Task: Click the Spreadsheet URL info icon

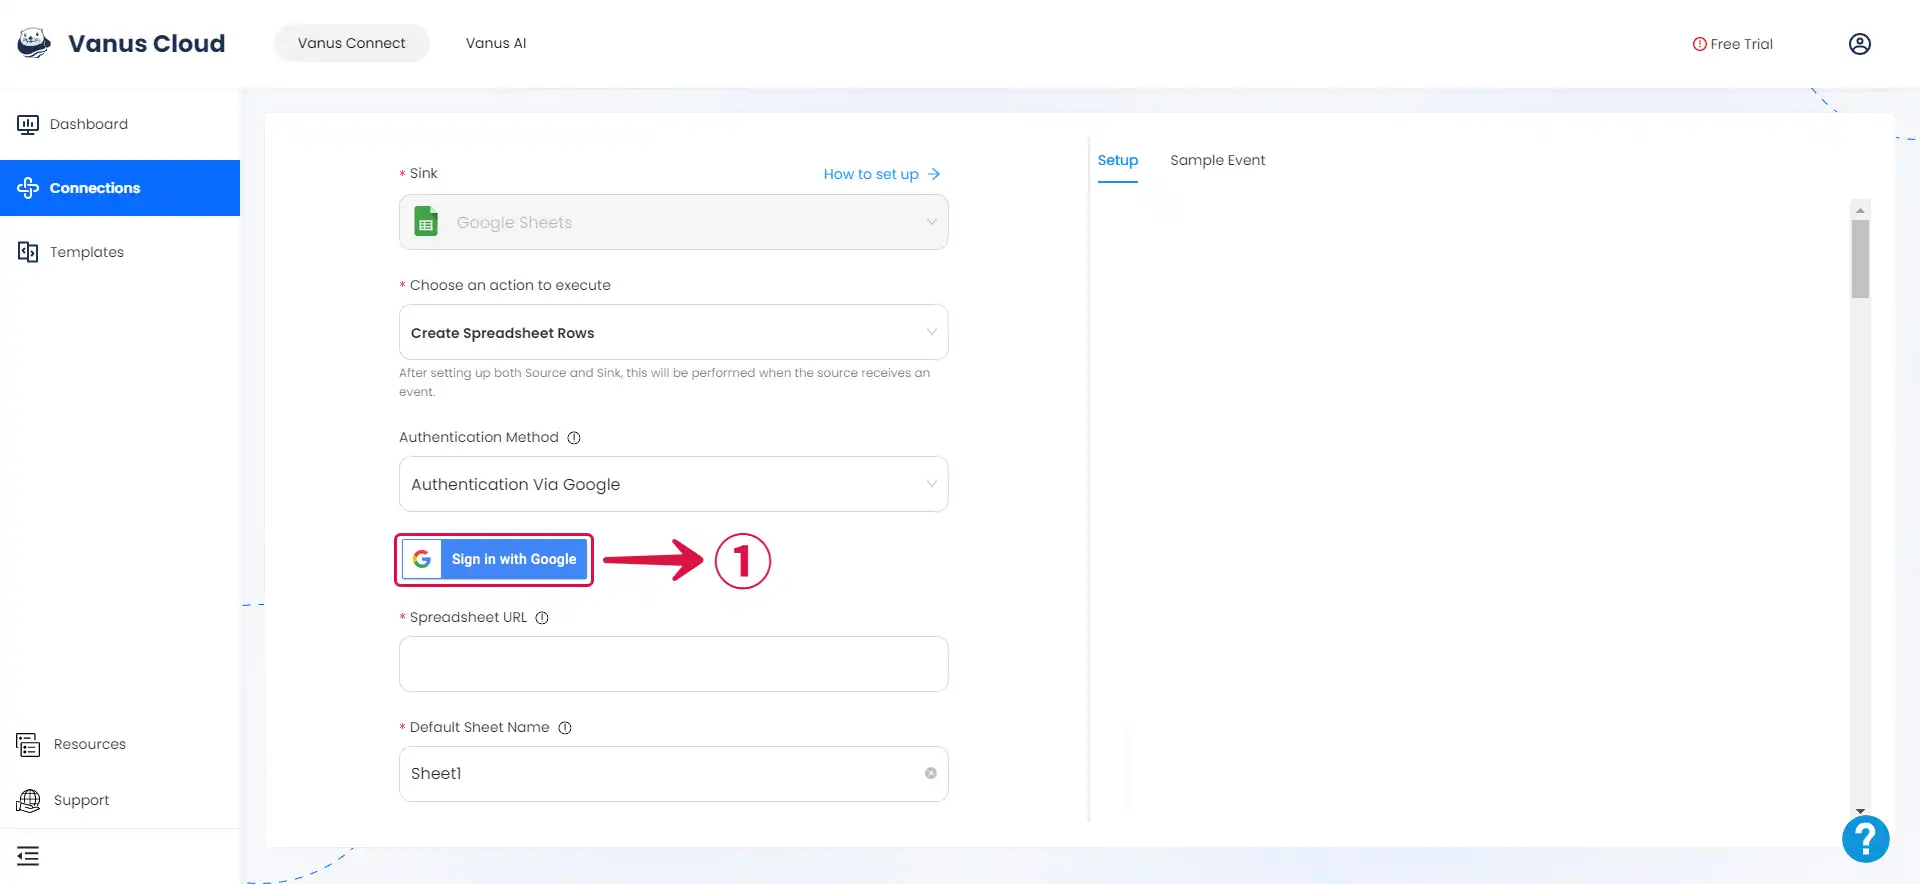Action: 542,618
